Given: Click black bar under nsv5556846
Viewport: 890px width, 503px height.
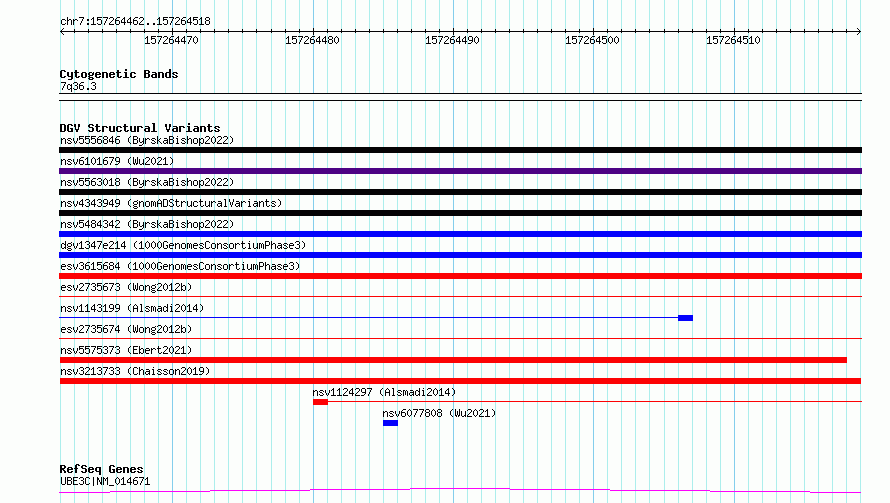Looking at the screenshot, I should (x=460, y=150).
